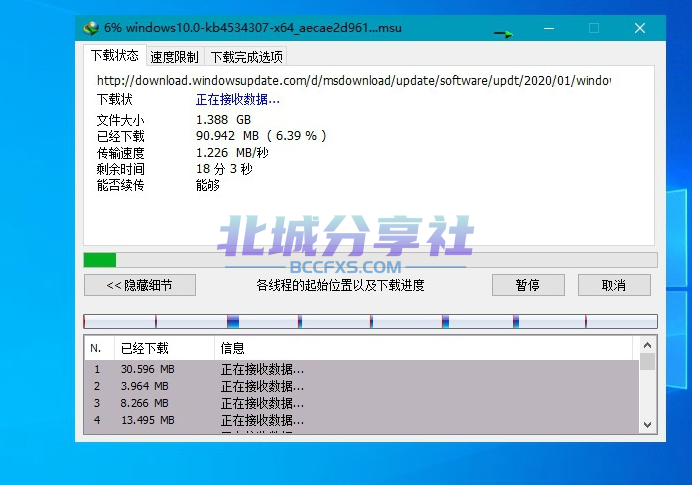Switch to the 下载状态 tab
Image resolution: width=692 pixels, height=485 pixels.
pyautogui.click(x=114, y=56)
